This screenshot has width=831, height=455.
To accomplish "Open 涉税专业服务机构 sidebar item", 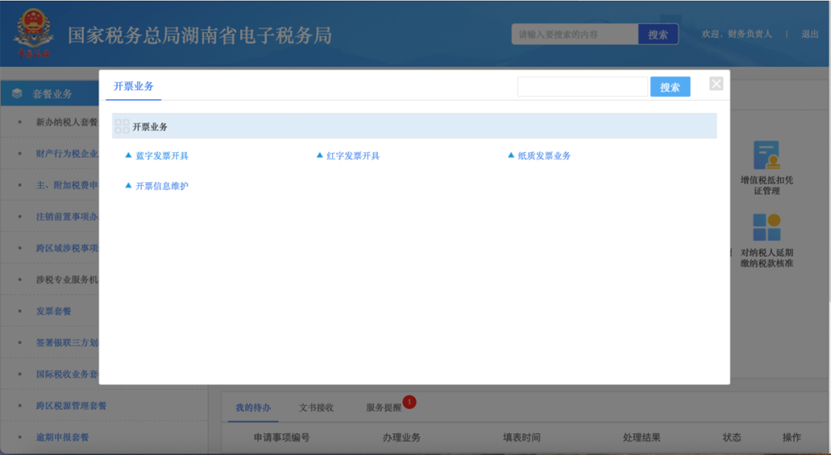I will coord(67,280).
